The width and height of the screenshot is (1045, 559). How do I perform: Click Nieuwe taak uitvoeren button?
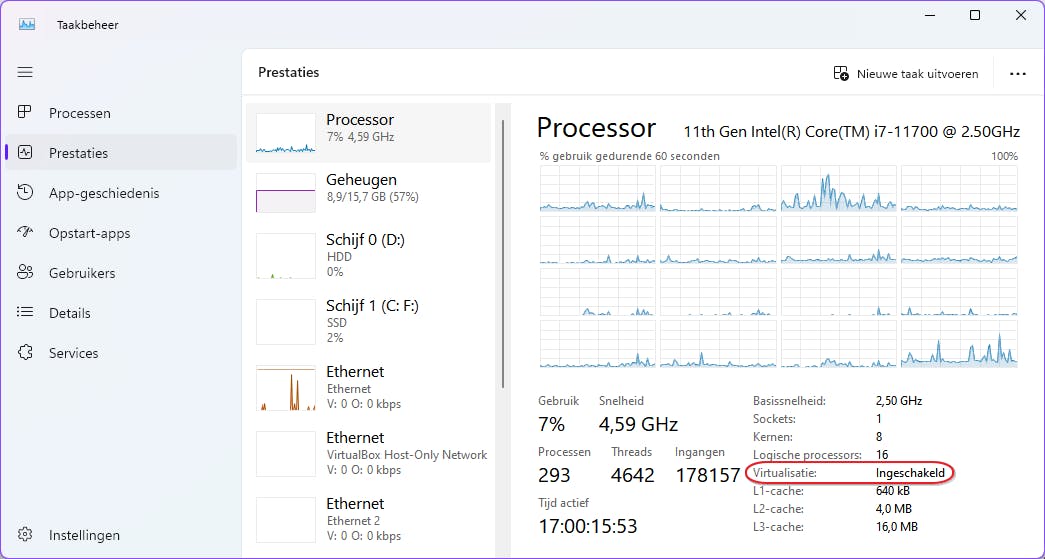coord(906,73)
